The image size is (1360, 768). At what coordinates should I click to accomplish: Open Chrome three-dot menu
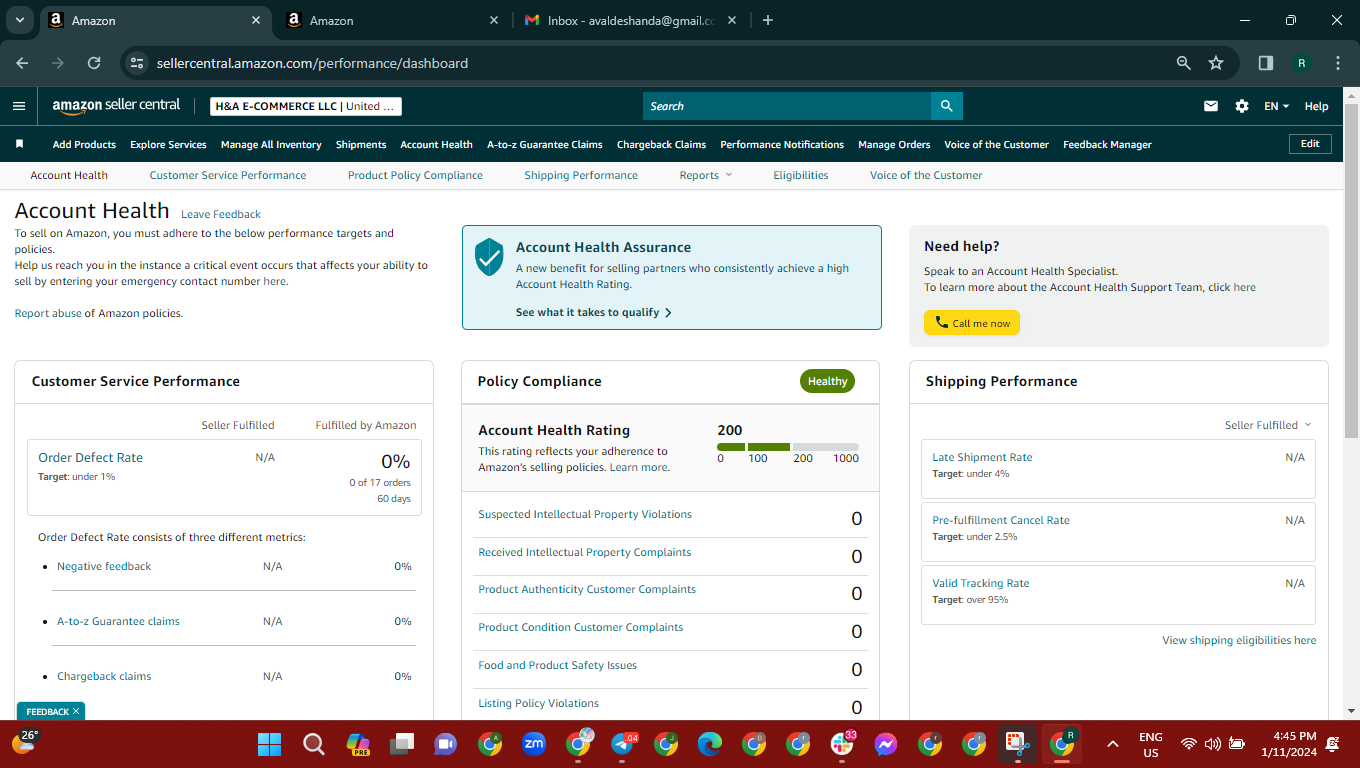pyautogui.click(x=1338, y=63)
